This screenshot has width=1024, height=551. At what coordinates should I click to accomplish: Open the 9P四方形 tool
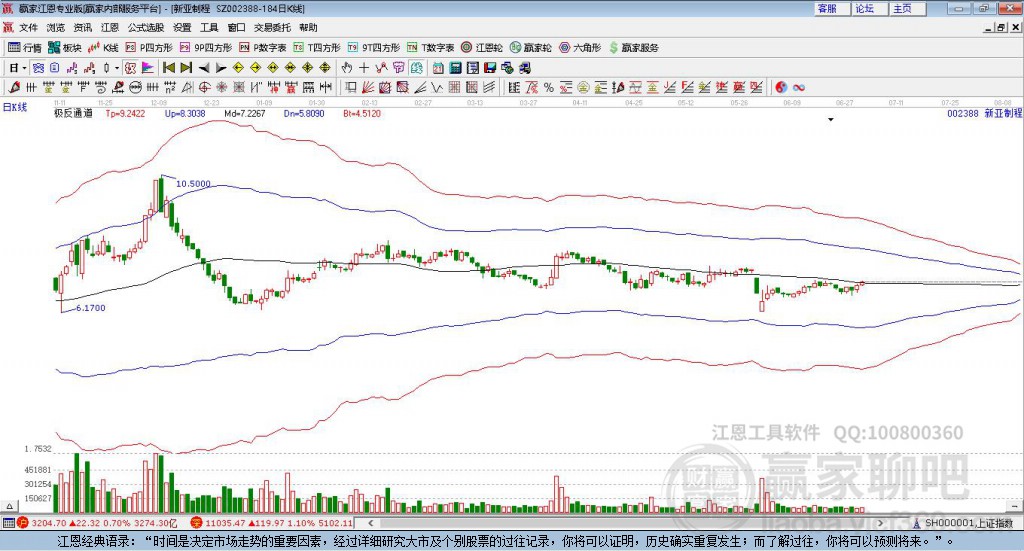click(206, 48)
